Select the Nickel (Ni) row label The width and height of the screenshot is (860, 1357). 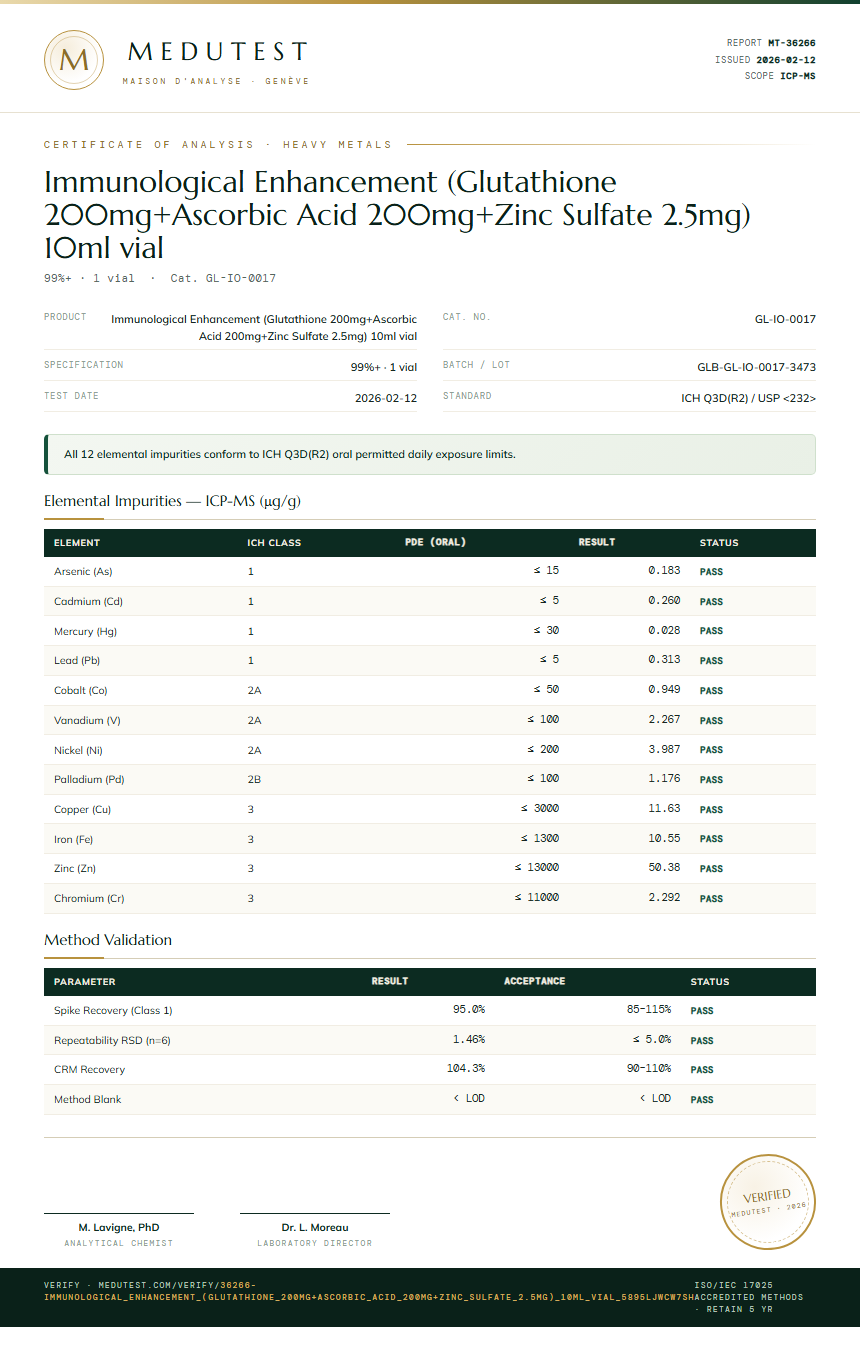78,750
